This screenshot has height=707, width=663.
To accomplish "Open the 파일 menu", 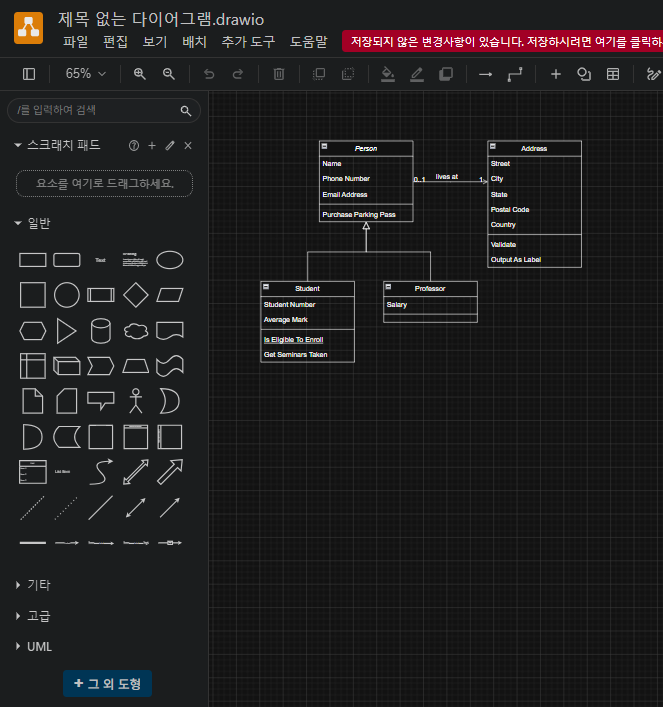I will pyautogui.click(x=75, y=42).
